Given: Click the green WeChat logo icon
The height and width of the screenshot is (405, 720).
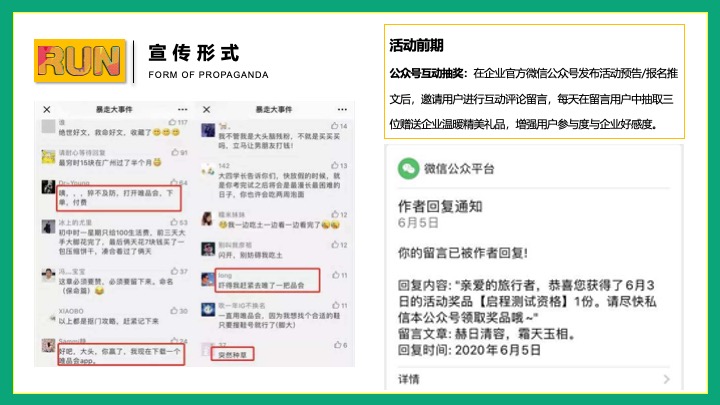Looking at the screenshot, I should coord(408,169).
